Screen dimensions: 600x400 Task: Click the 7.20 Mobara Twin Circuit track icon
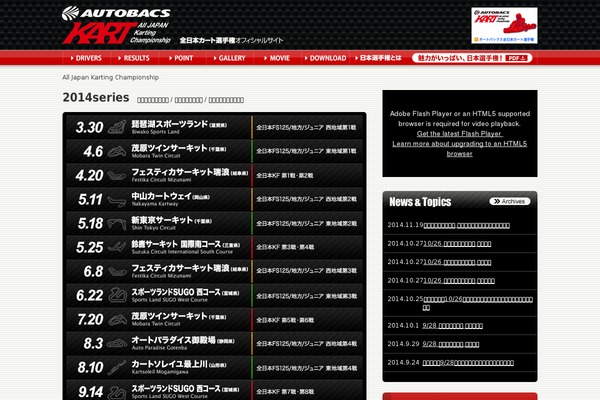[117, 319]
